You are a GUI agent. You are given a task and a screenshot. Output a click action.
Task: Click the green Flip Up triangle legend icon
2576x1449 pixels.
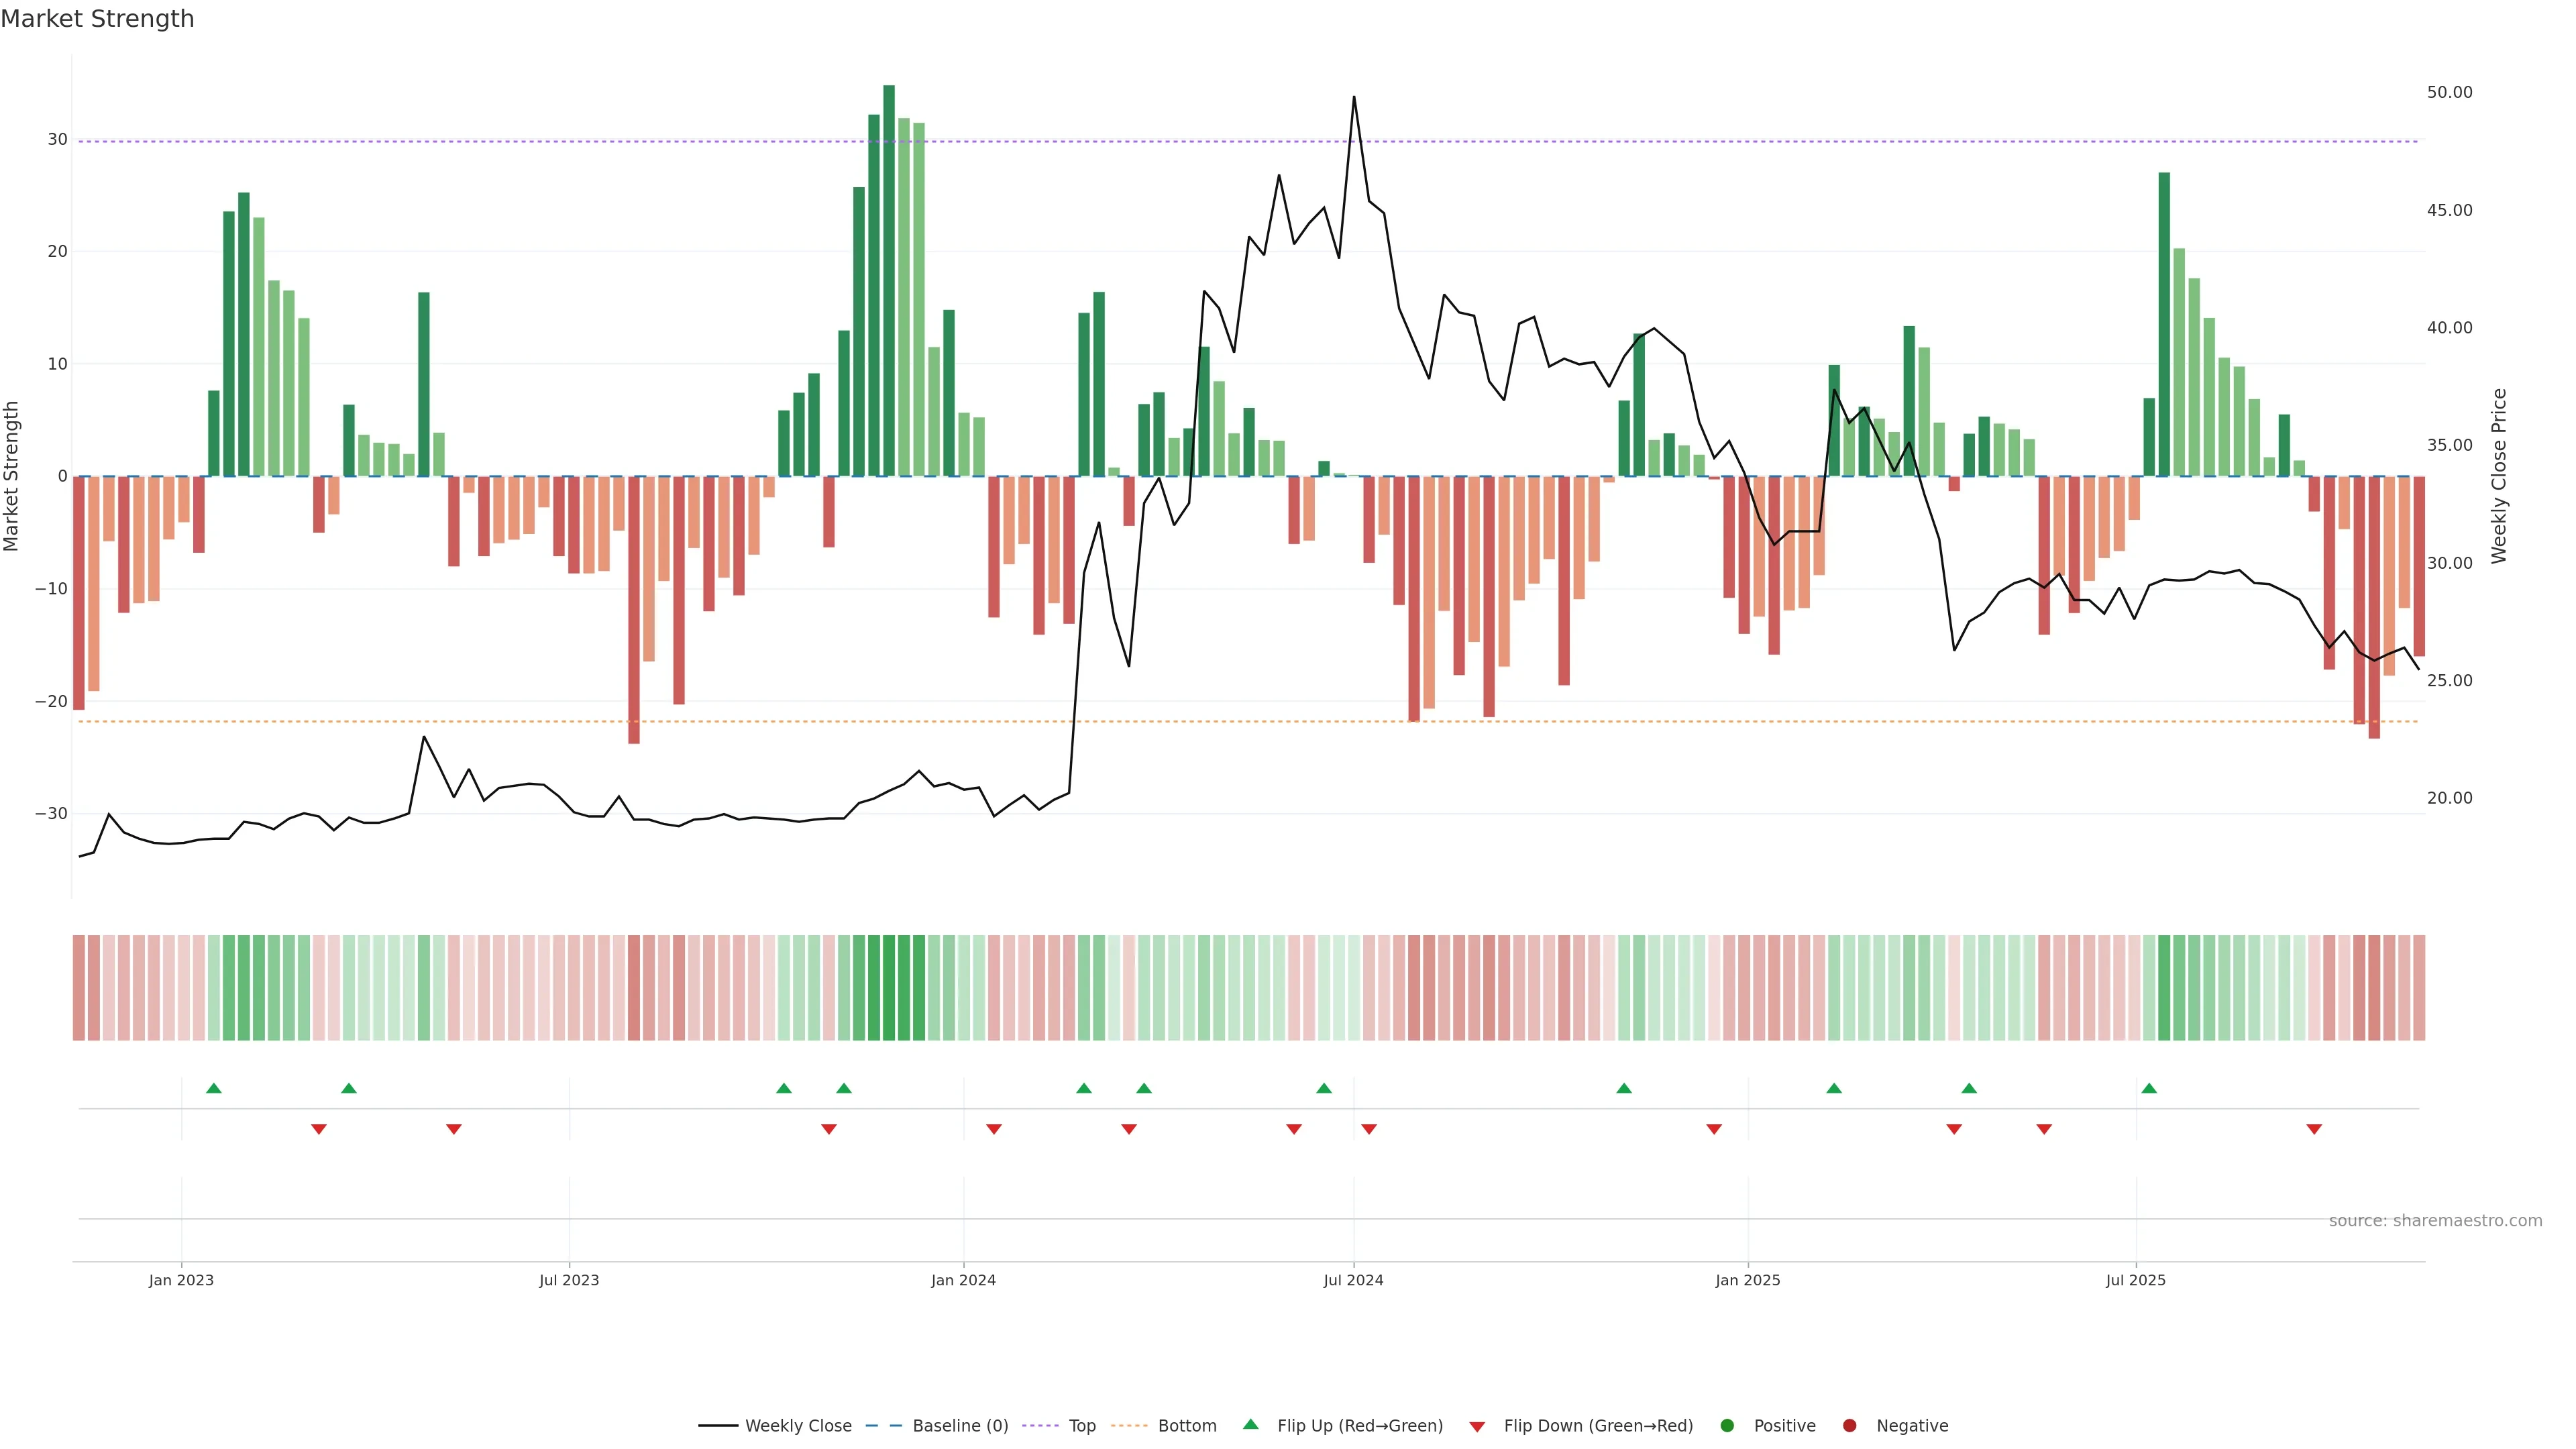tap(1250, 1424)
